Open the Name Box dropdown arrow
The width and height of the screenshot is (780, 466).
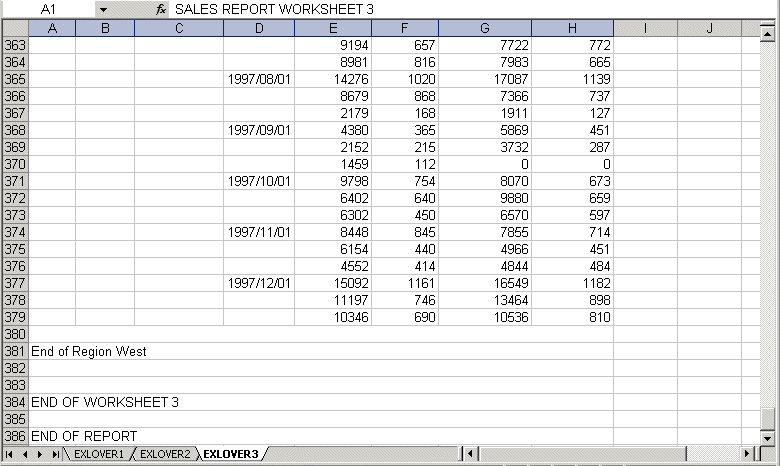(102, 9)
